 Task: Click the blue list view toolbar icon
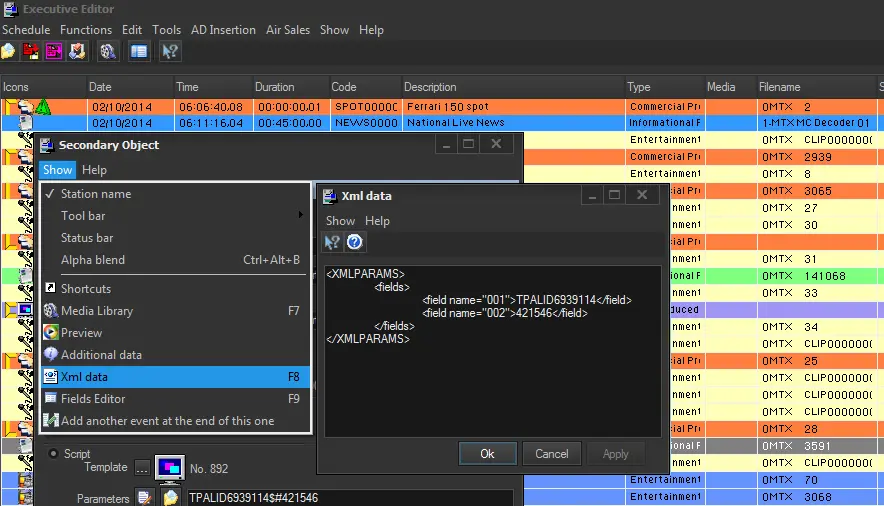139,50
